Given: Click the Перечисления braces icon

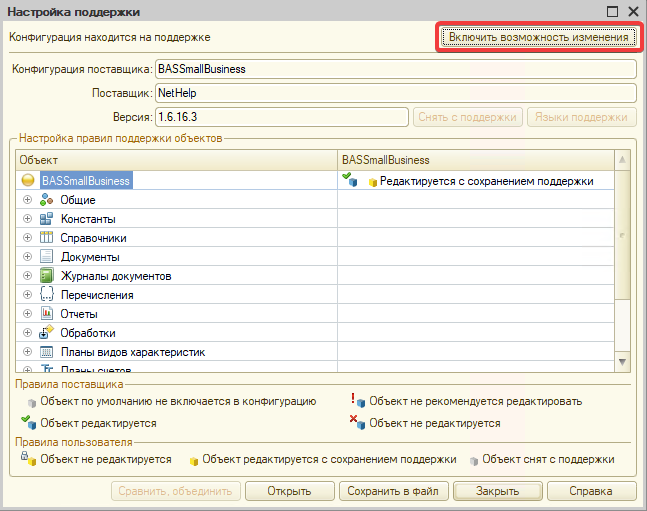Looking at the screenshot, I should [x=46, y=295].
